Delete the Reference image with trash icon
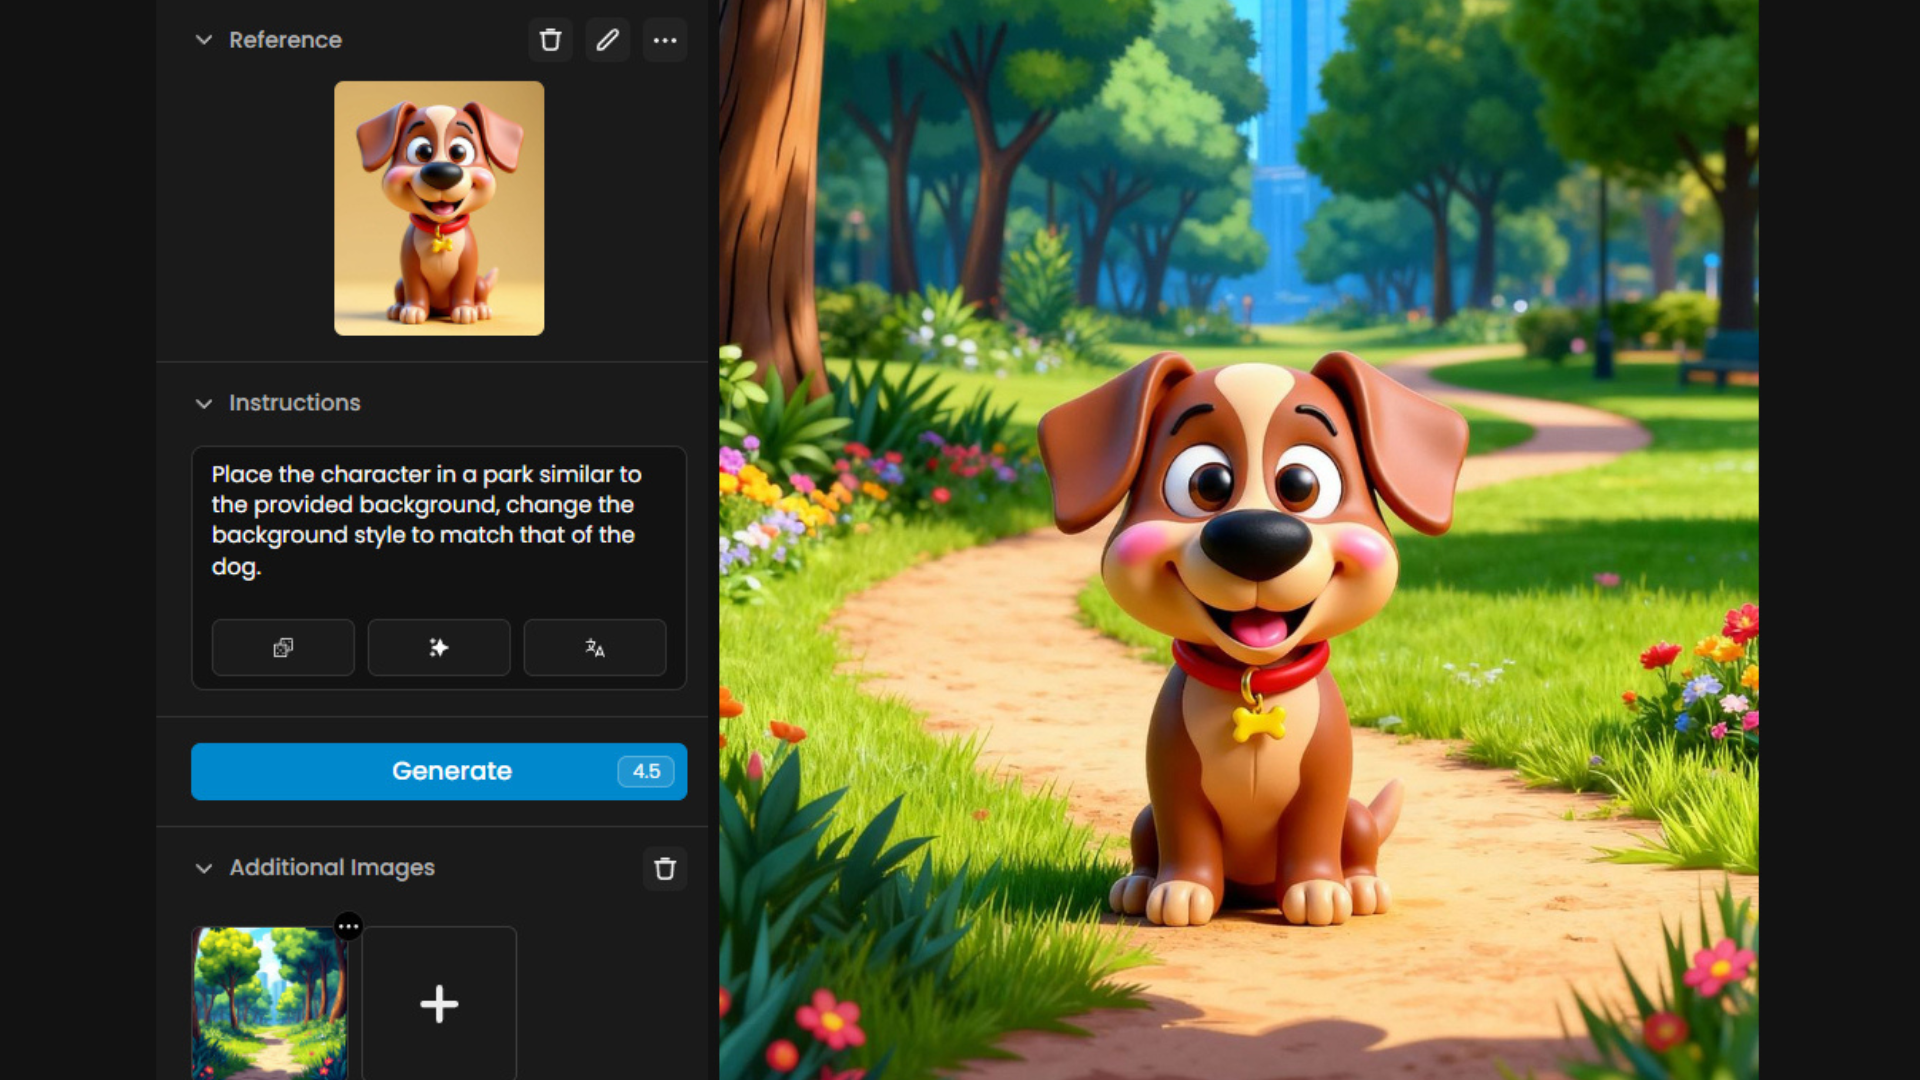1920x1080 pixels. (550, 40)
